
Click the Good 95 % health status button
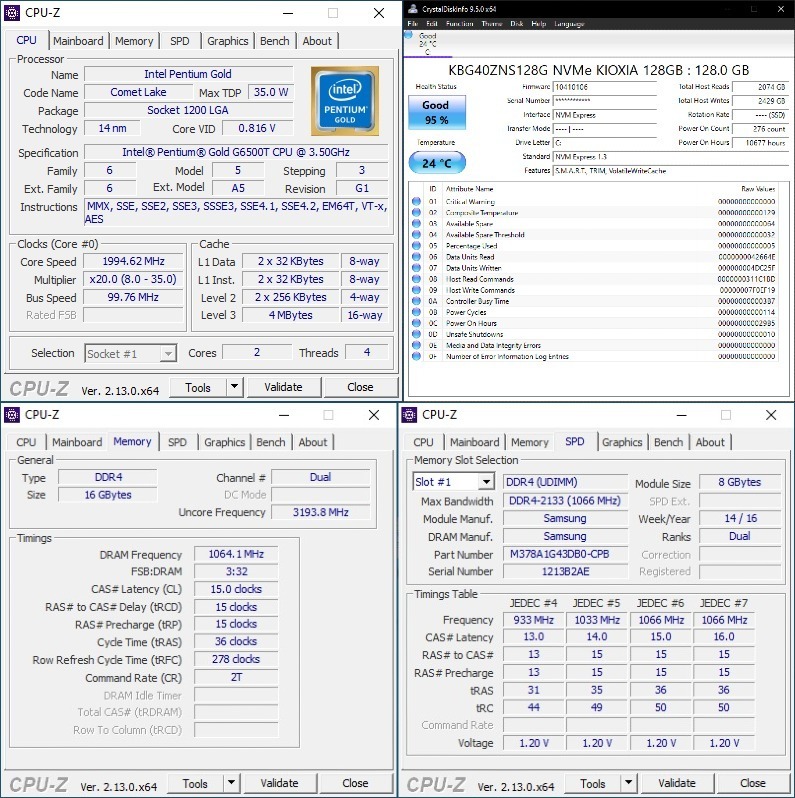(x=436, y=112)
